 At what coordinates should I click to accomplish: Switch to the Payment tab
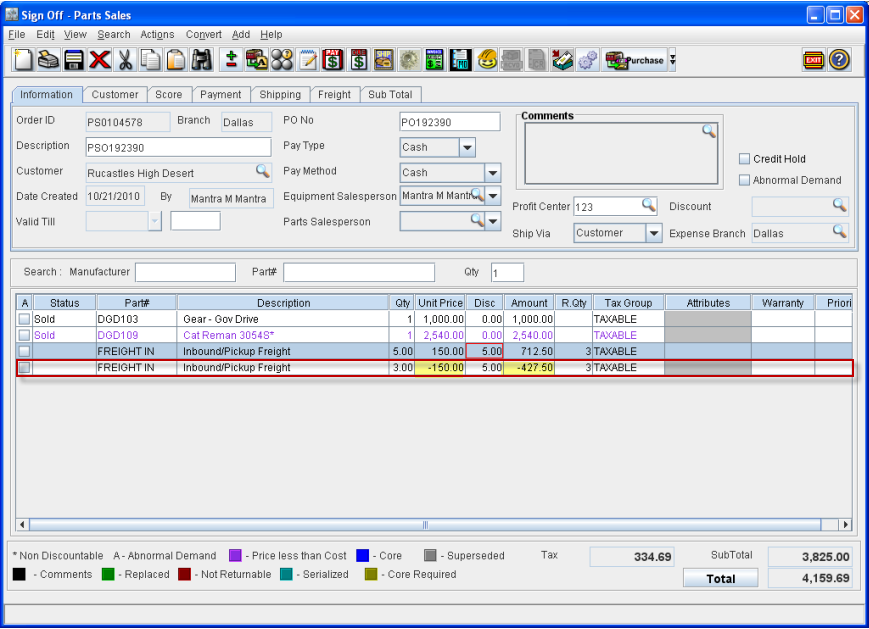click(221, 95)
